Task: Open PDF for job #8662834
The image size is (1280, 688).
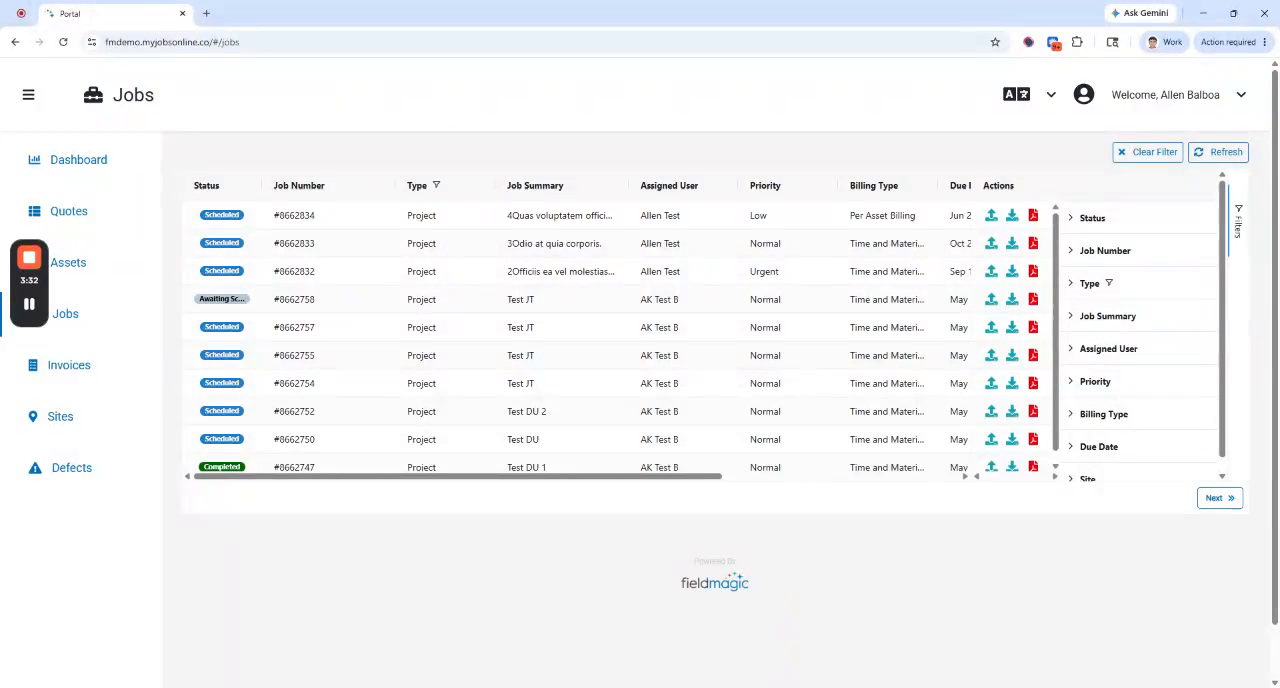Action: pos(1033,215)
